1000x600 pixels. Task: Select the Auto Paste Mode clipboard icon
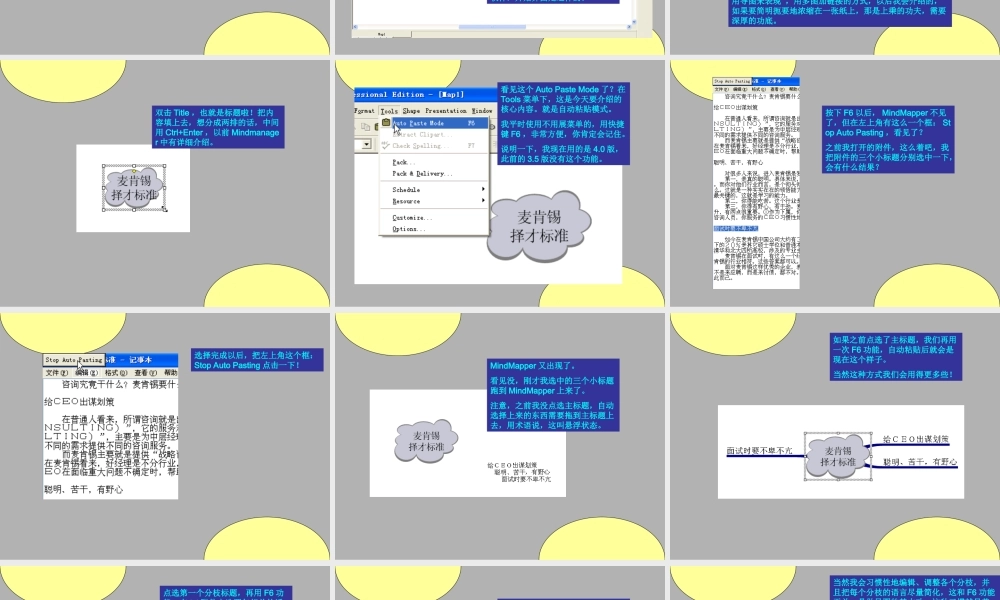point(386,123)
